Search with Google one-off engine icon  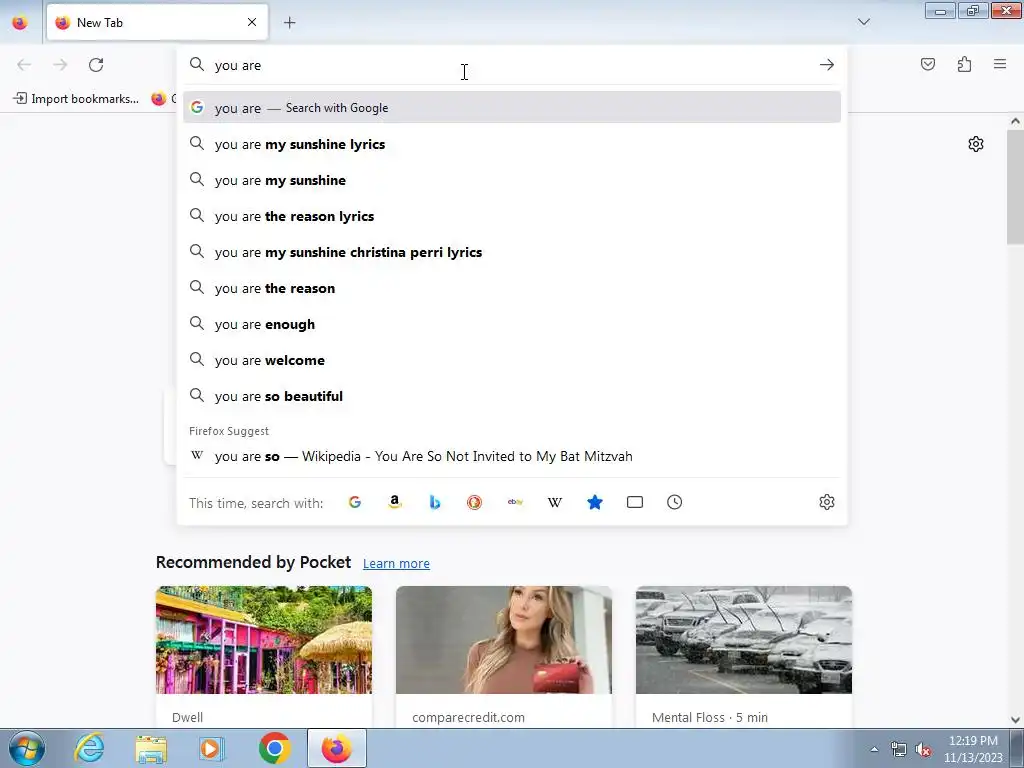(x=355, y=502)
